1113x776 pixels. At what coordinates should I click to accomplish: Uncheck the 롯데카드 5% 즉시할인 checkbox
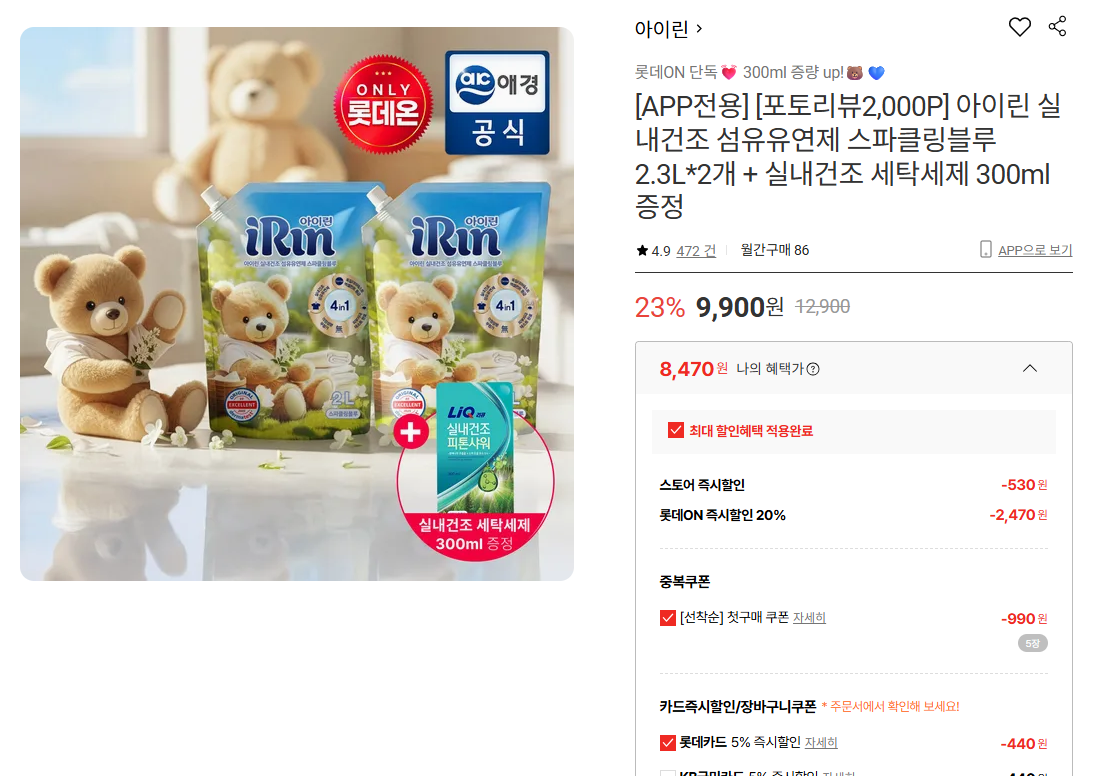coord(667,743)
